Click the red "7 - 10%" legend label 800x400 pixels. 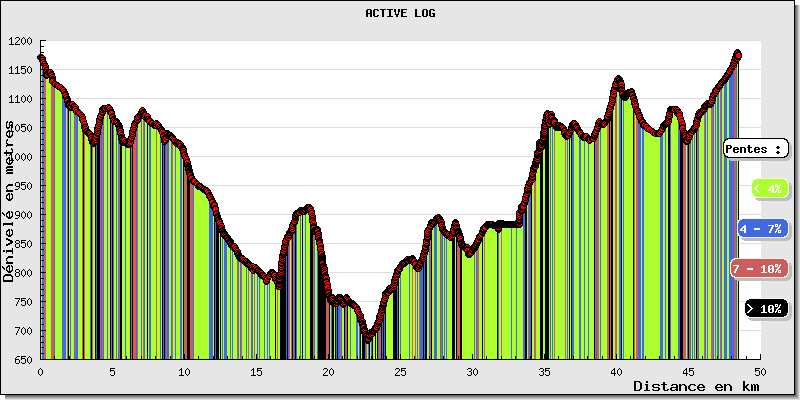coord(757,269)
